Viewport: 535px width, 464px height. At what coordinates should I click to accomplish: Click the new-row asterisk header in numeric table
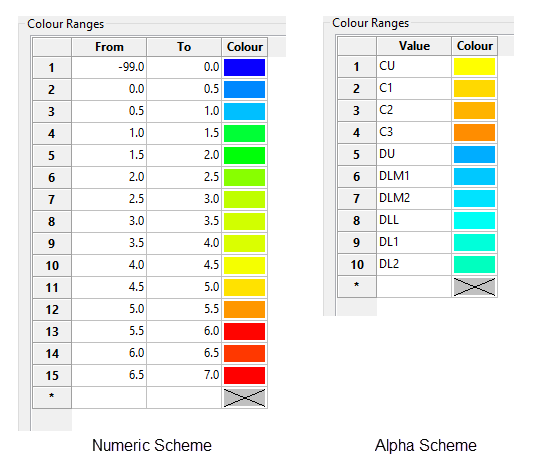click(52, 397)
